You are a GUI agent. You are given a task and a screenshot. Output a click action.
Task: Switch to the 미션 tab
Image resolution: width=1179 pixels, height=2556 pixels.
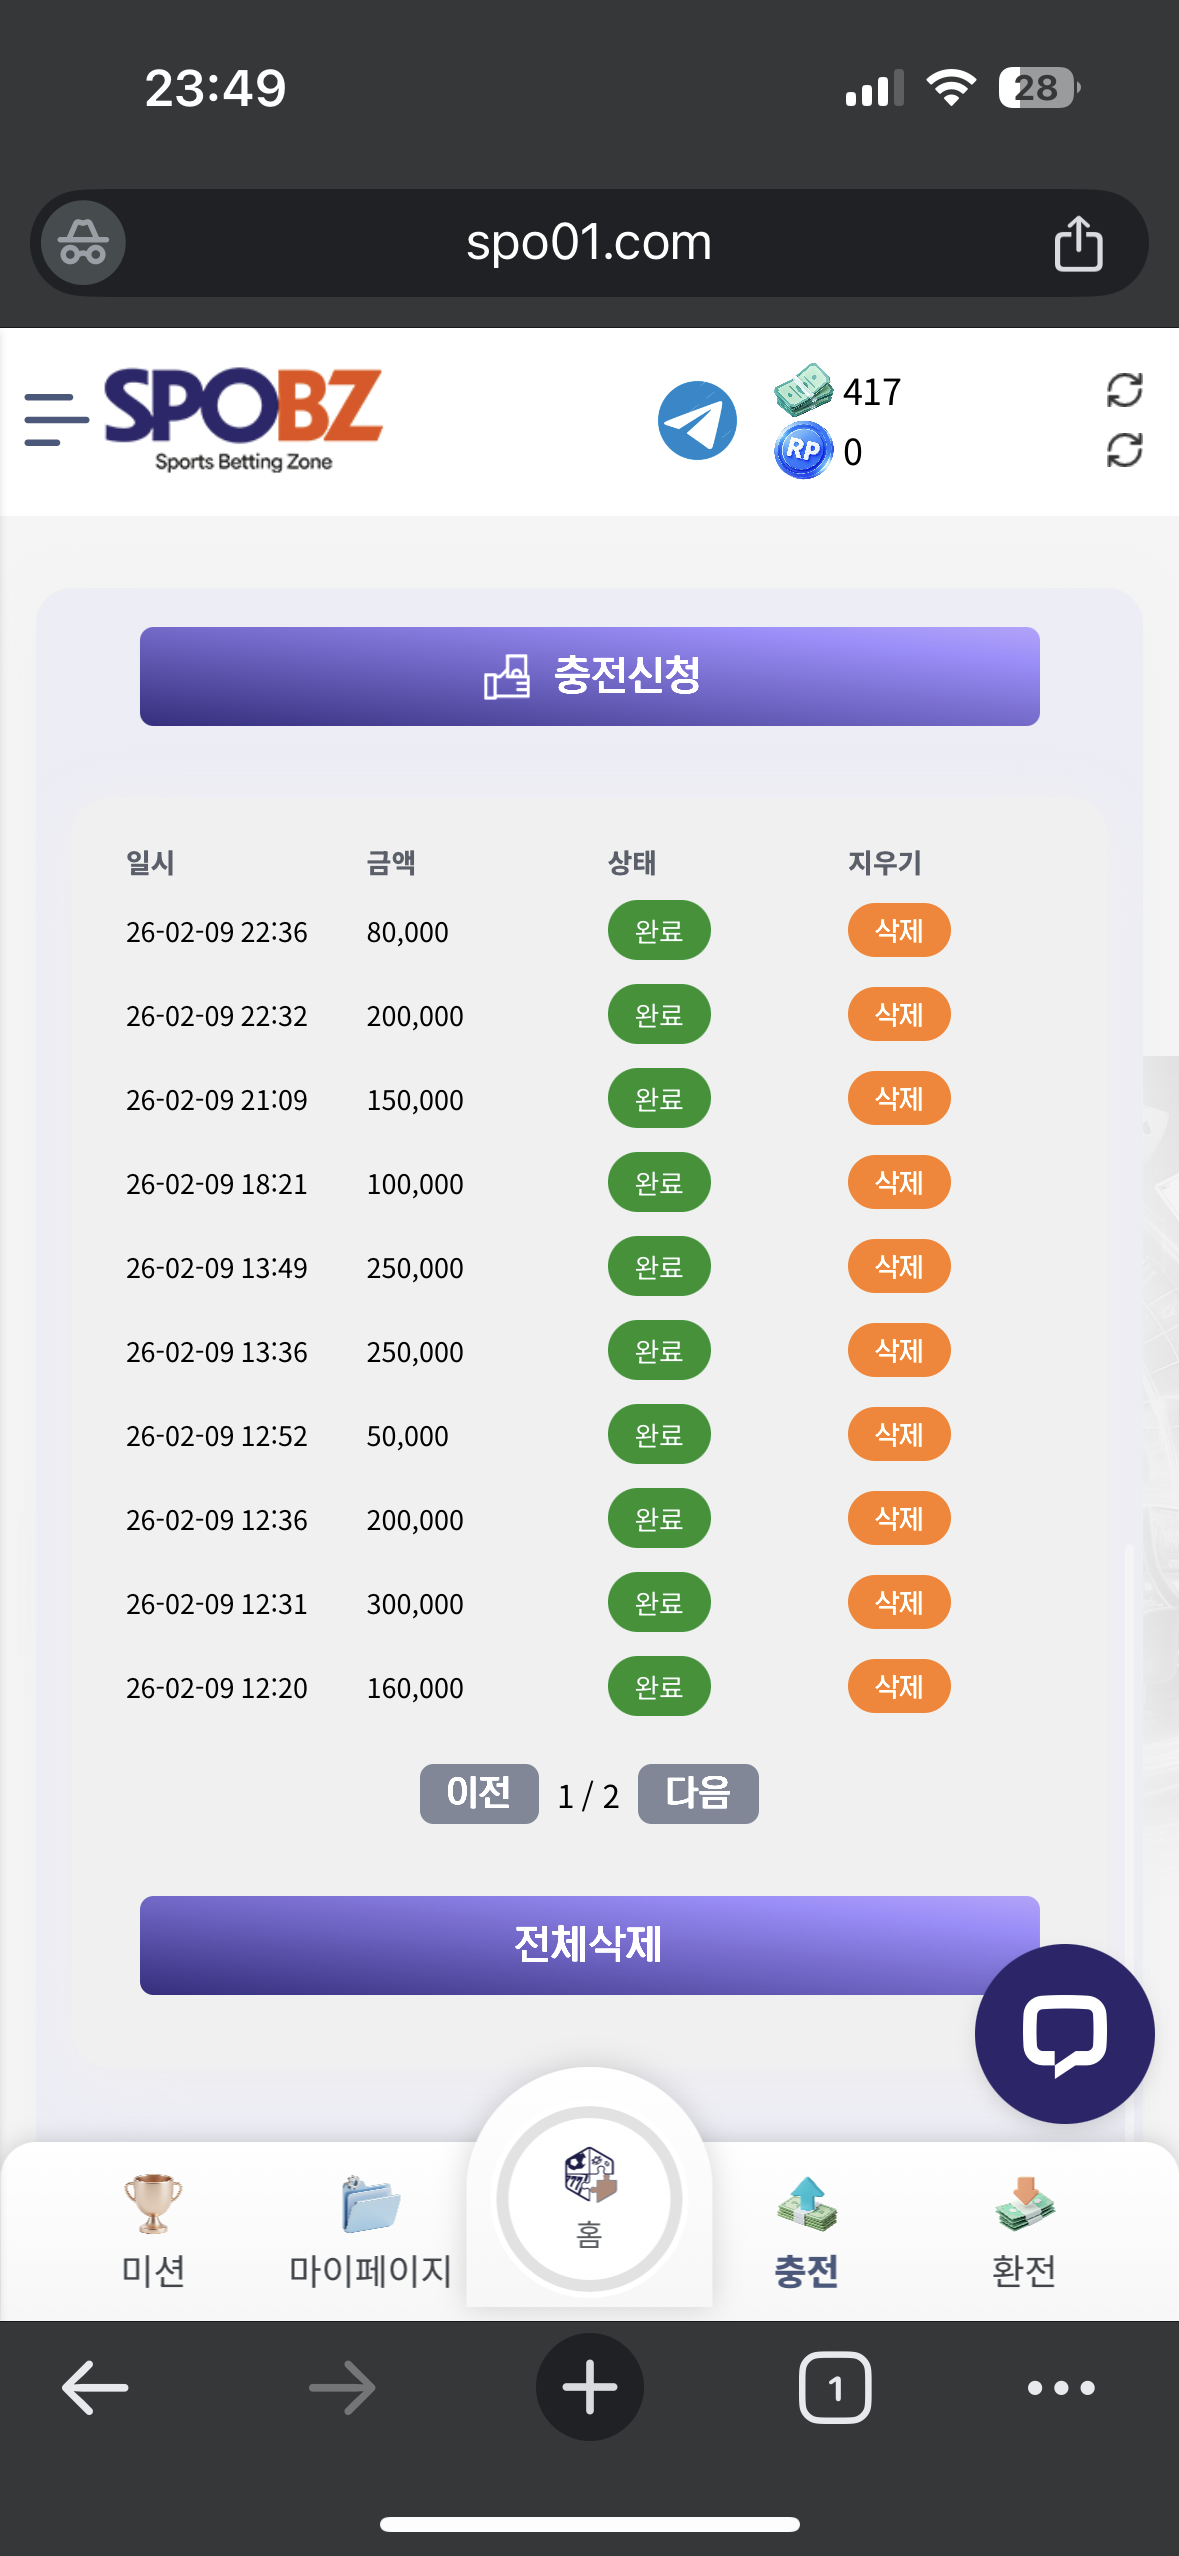pos(153,2230)
